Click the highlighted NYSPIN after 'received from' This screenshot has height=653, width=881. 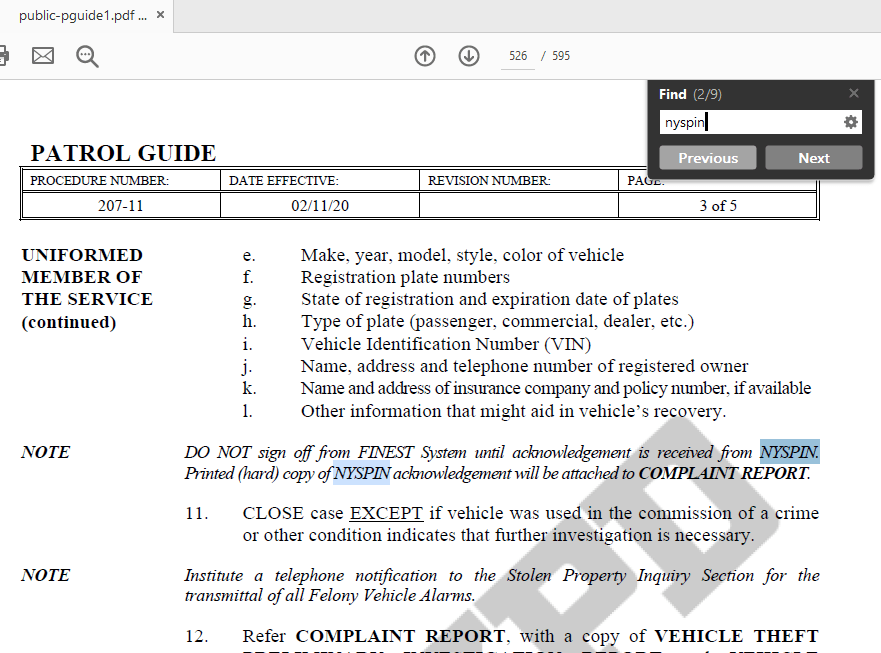click(788, 452)
